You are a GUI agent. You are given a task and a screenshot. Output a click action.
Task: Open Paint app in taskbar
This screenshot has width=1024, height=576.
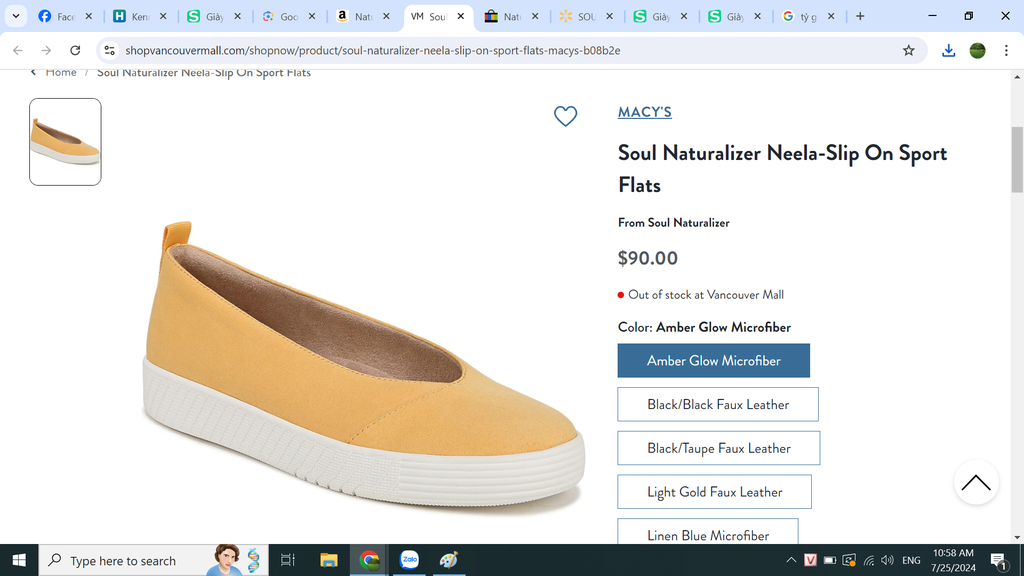(x=449, y=560)
